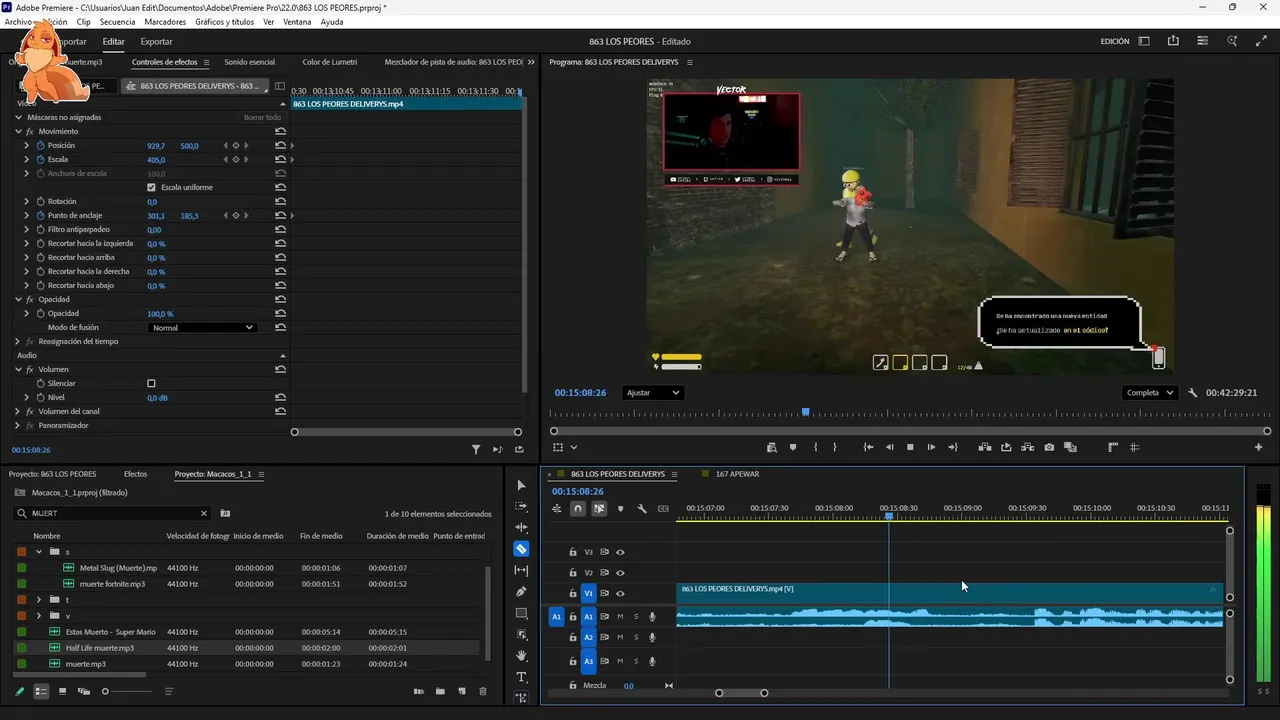Toggle Snap in timeline

(x=578, y=509)
